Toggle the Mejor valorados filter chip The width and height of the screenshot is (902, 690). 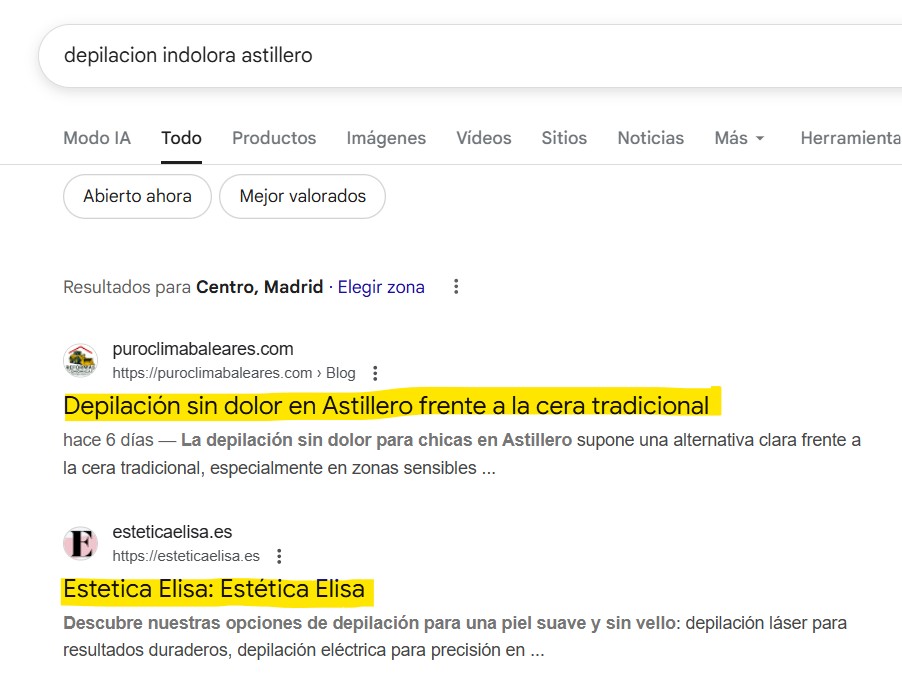coord(302,196)
